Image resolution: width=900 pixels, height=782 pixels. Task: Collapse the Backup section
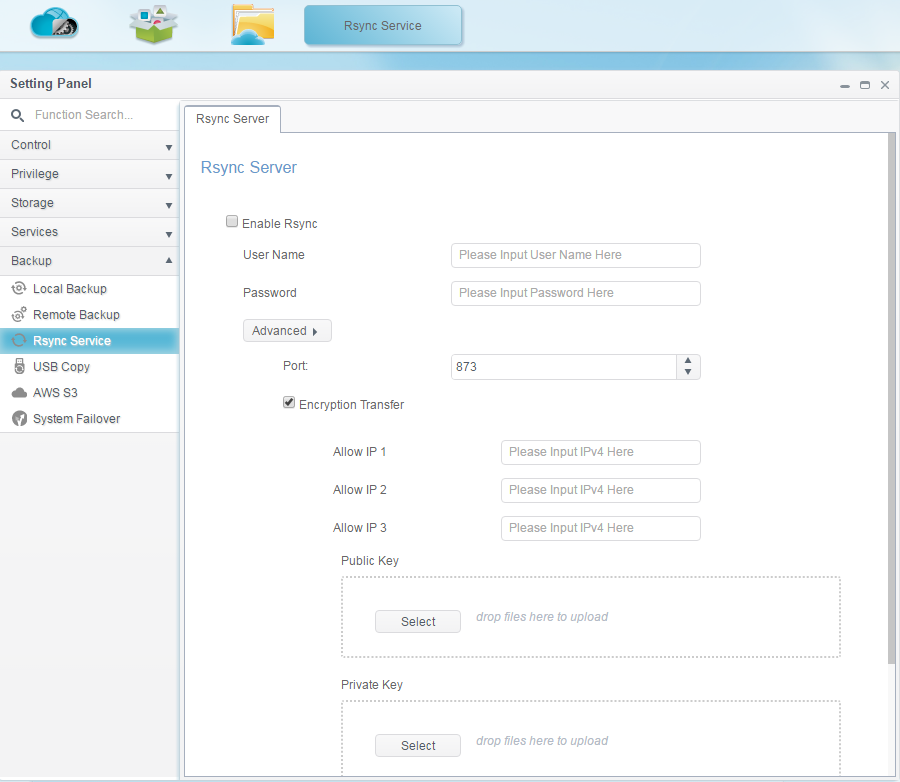[89, 261]
